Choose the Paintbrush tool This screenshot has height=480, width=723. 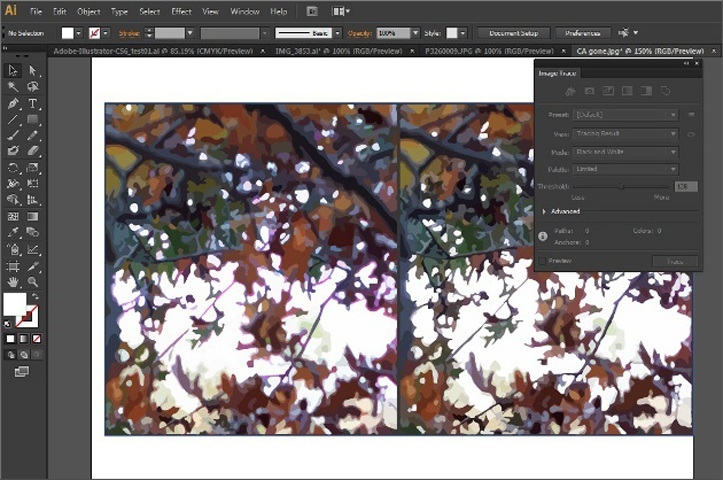(13, 135)
